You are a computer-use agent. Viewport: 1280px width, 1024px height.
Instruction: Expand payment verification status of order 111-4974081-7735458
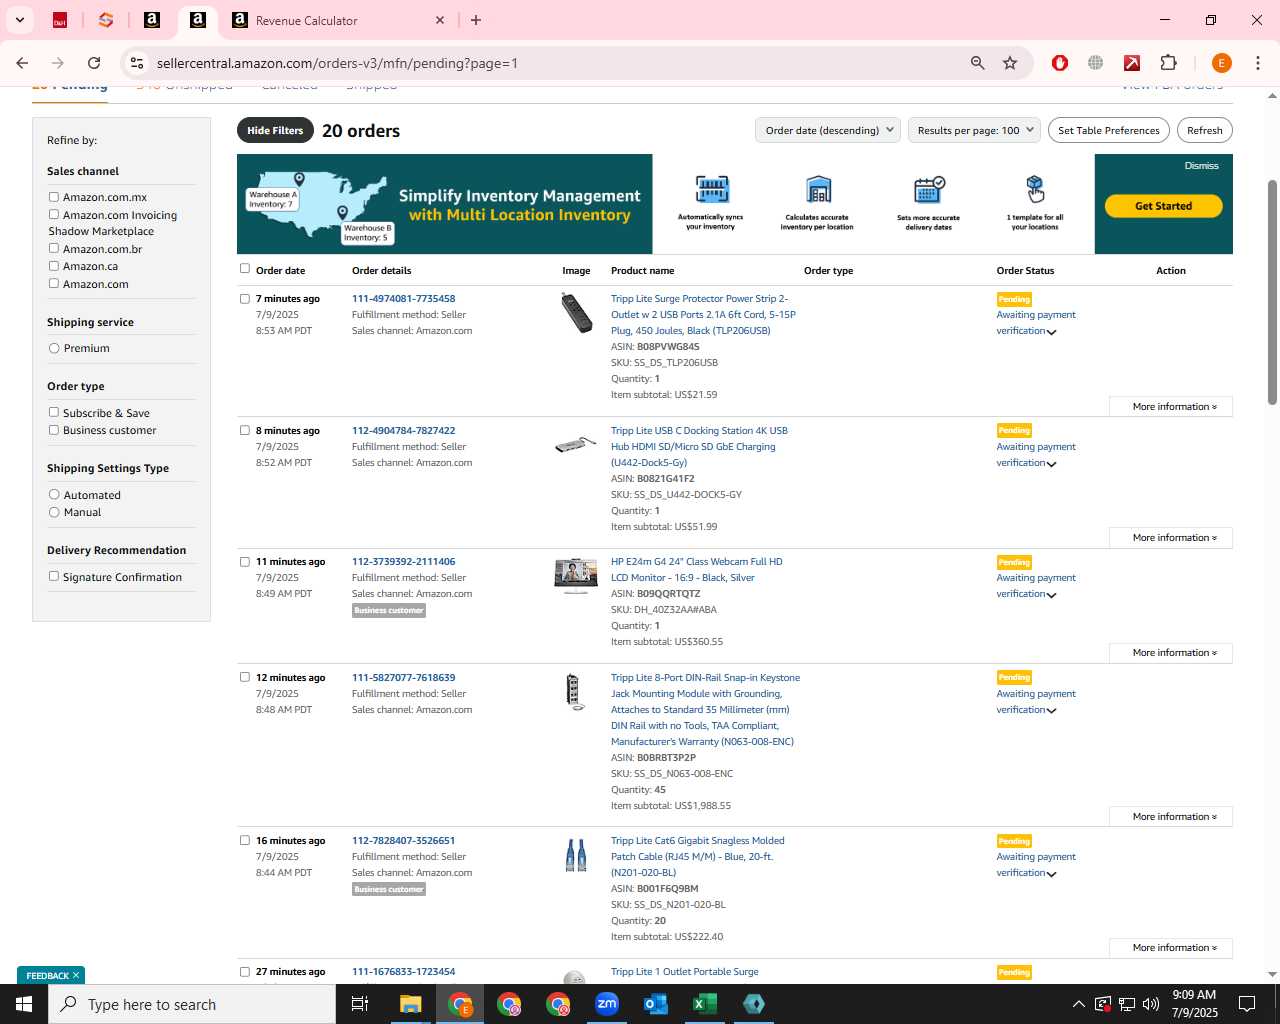pos(1051,332)
